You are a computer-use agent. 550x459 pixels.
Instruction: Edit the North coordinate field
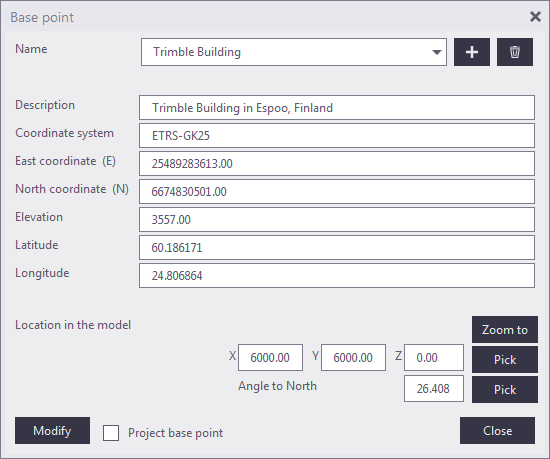pos(337,191)
